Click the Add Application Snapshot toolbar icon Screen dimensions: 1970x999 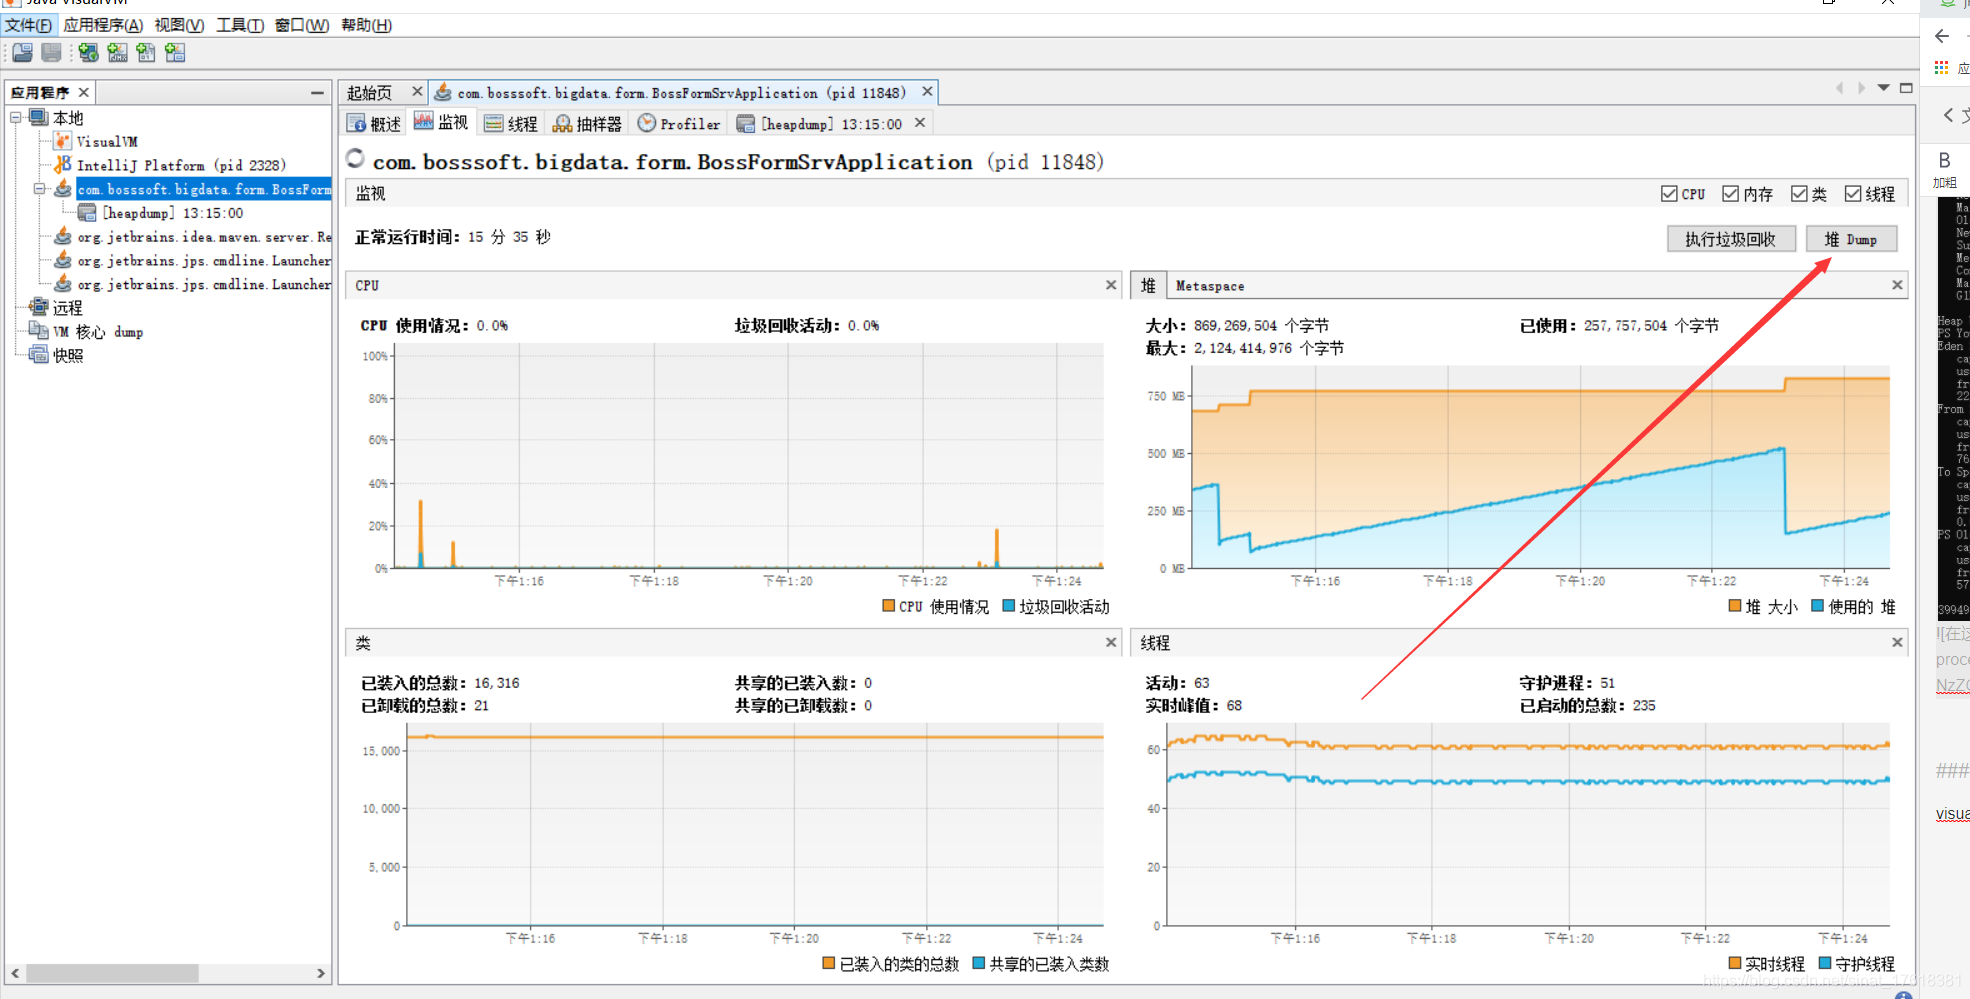[x=175, y=52]
